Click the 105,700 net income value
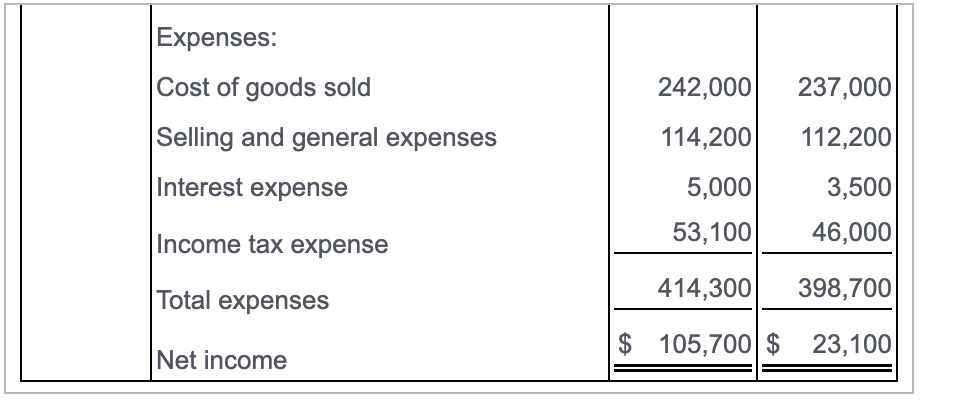 click(705, 344)
